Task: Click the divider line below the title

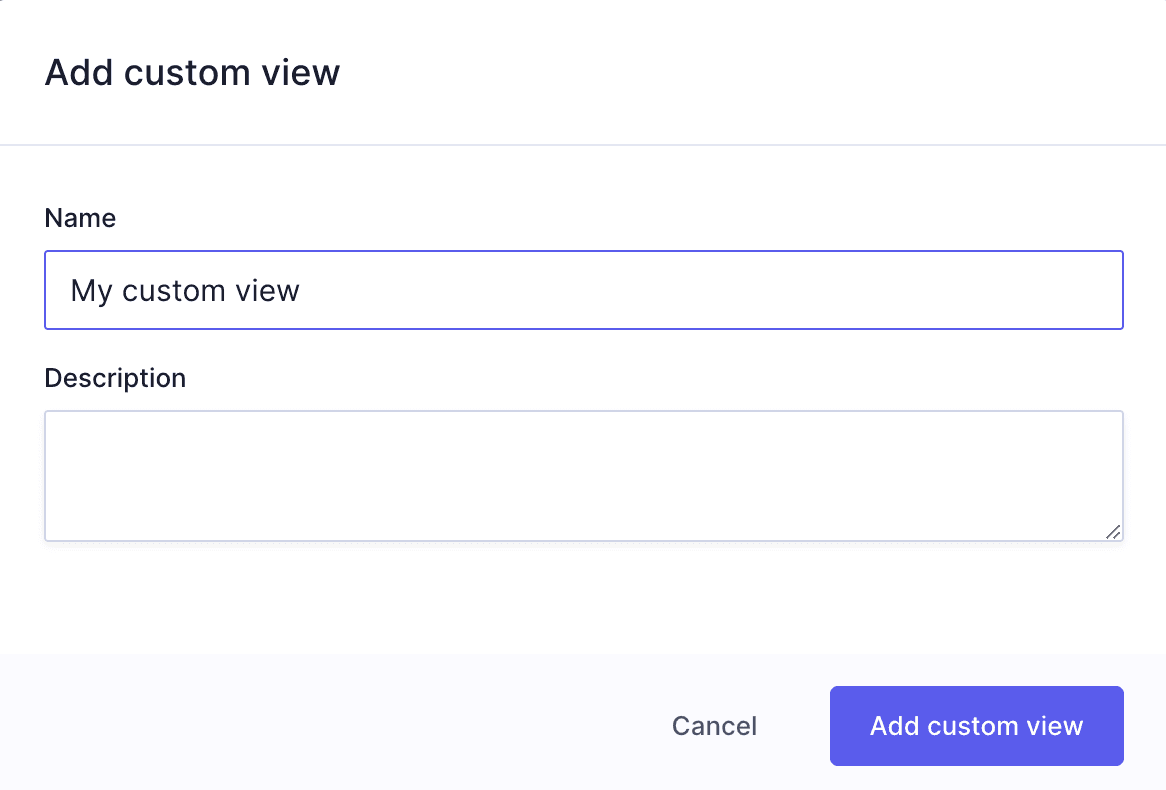Action: 583,143
